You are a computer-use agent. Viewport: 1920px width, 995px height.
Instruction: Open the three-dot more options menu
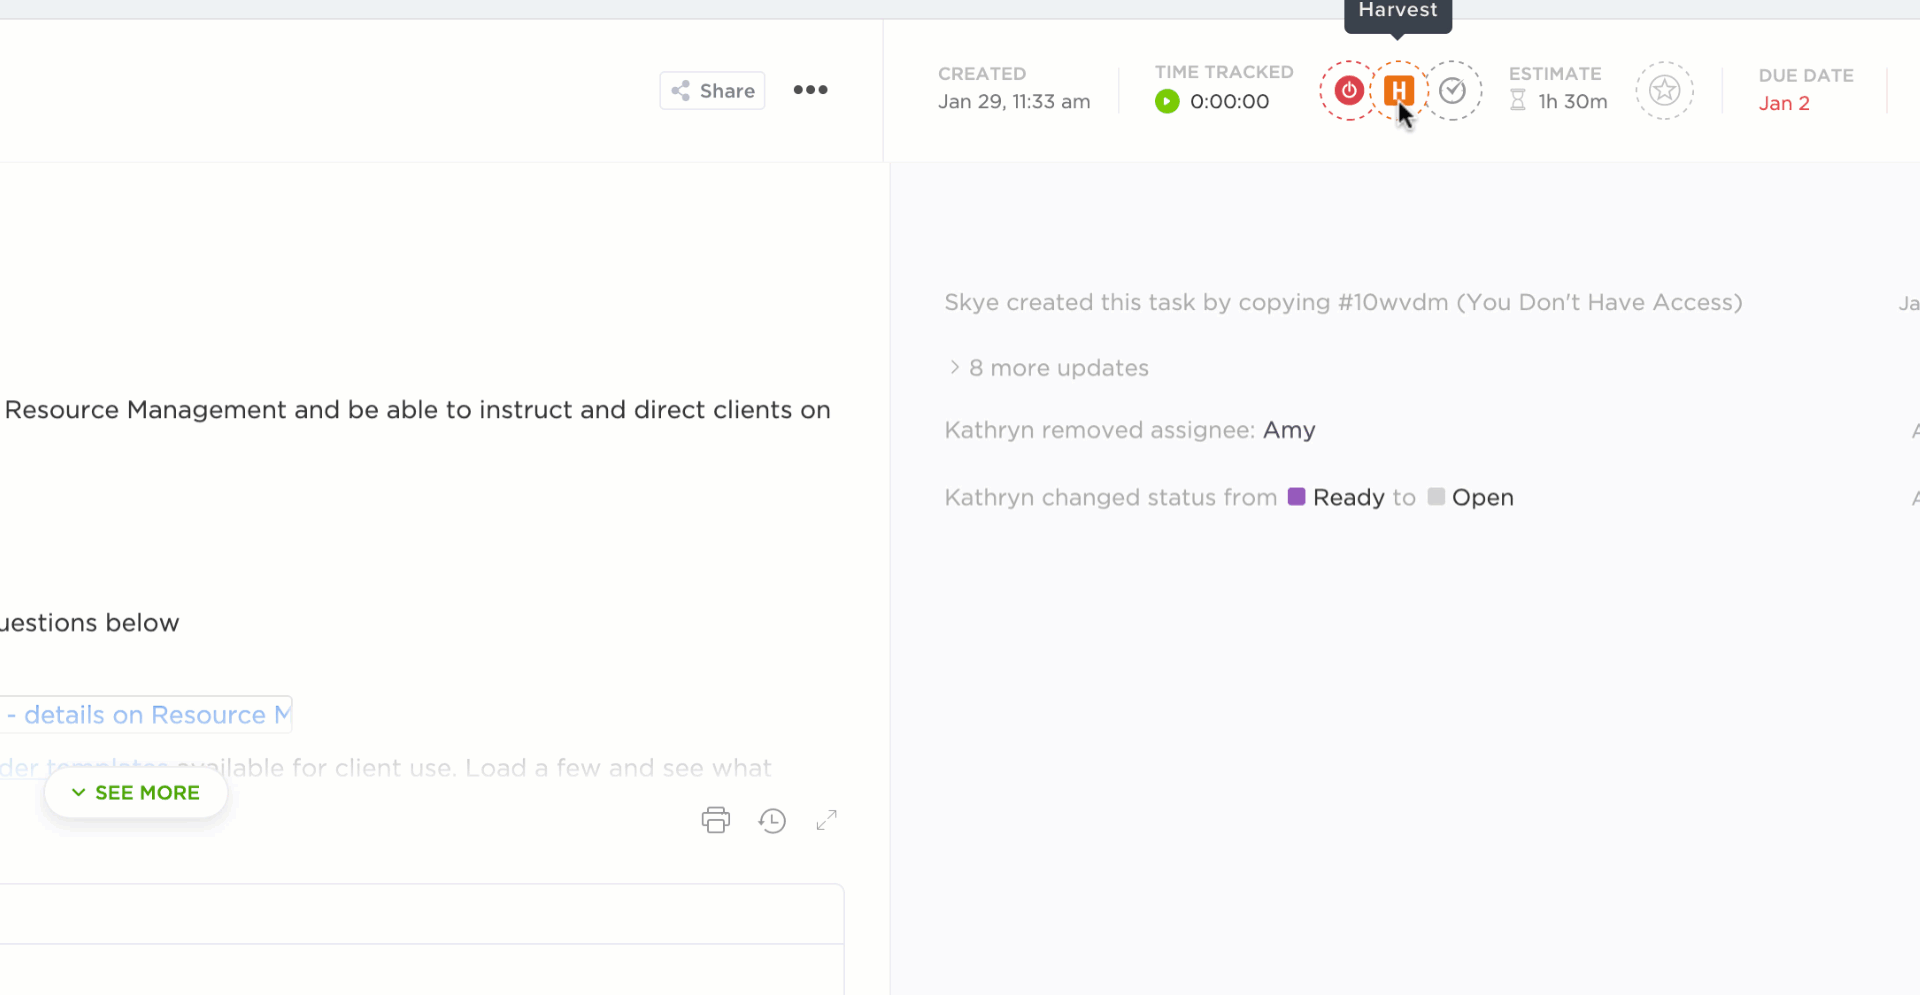click(x=810, y=90)
